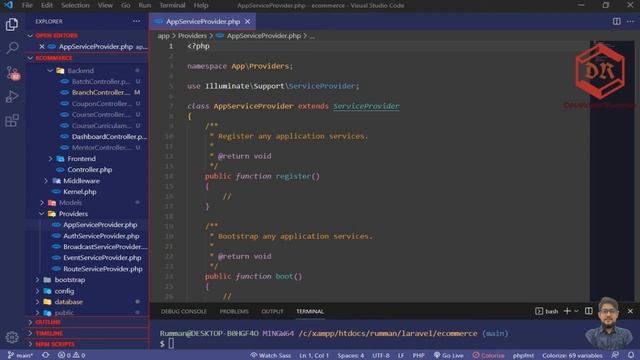Click the Providers breadcrumb segment

tap(192, 36)
